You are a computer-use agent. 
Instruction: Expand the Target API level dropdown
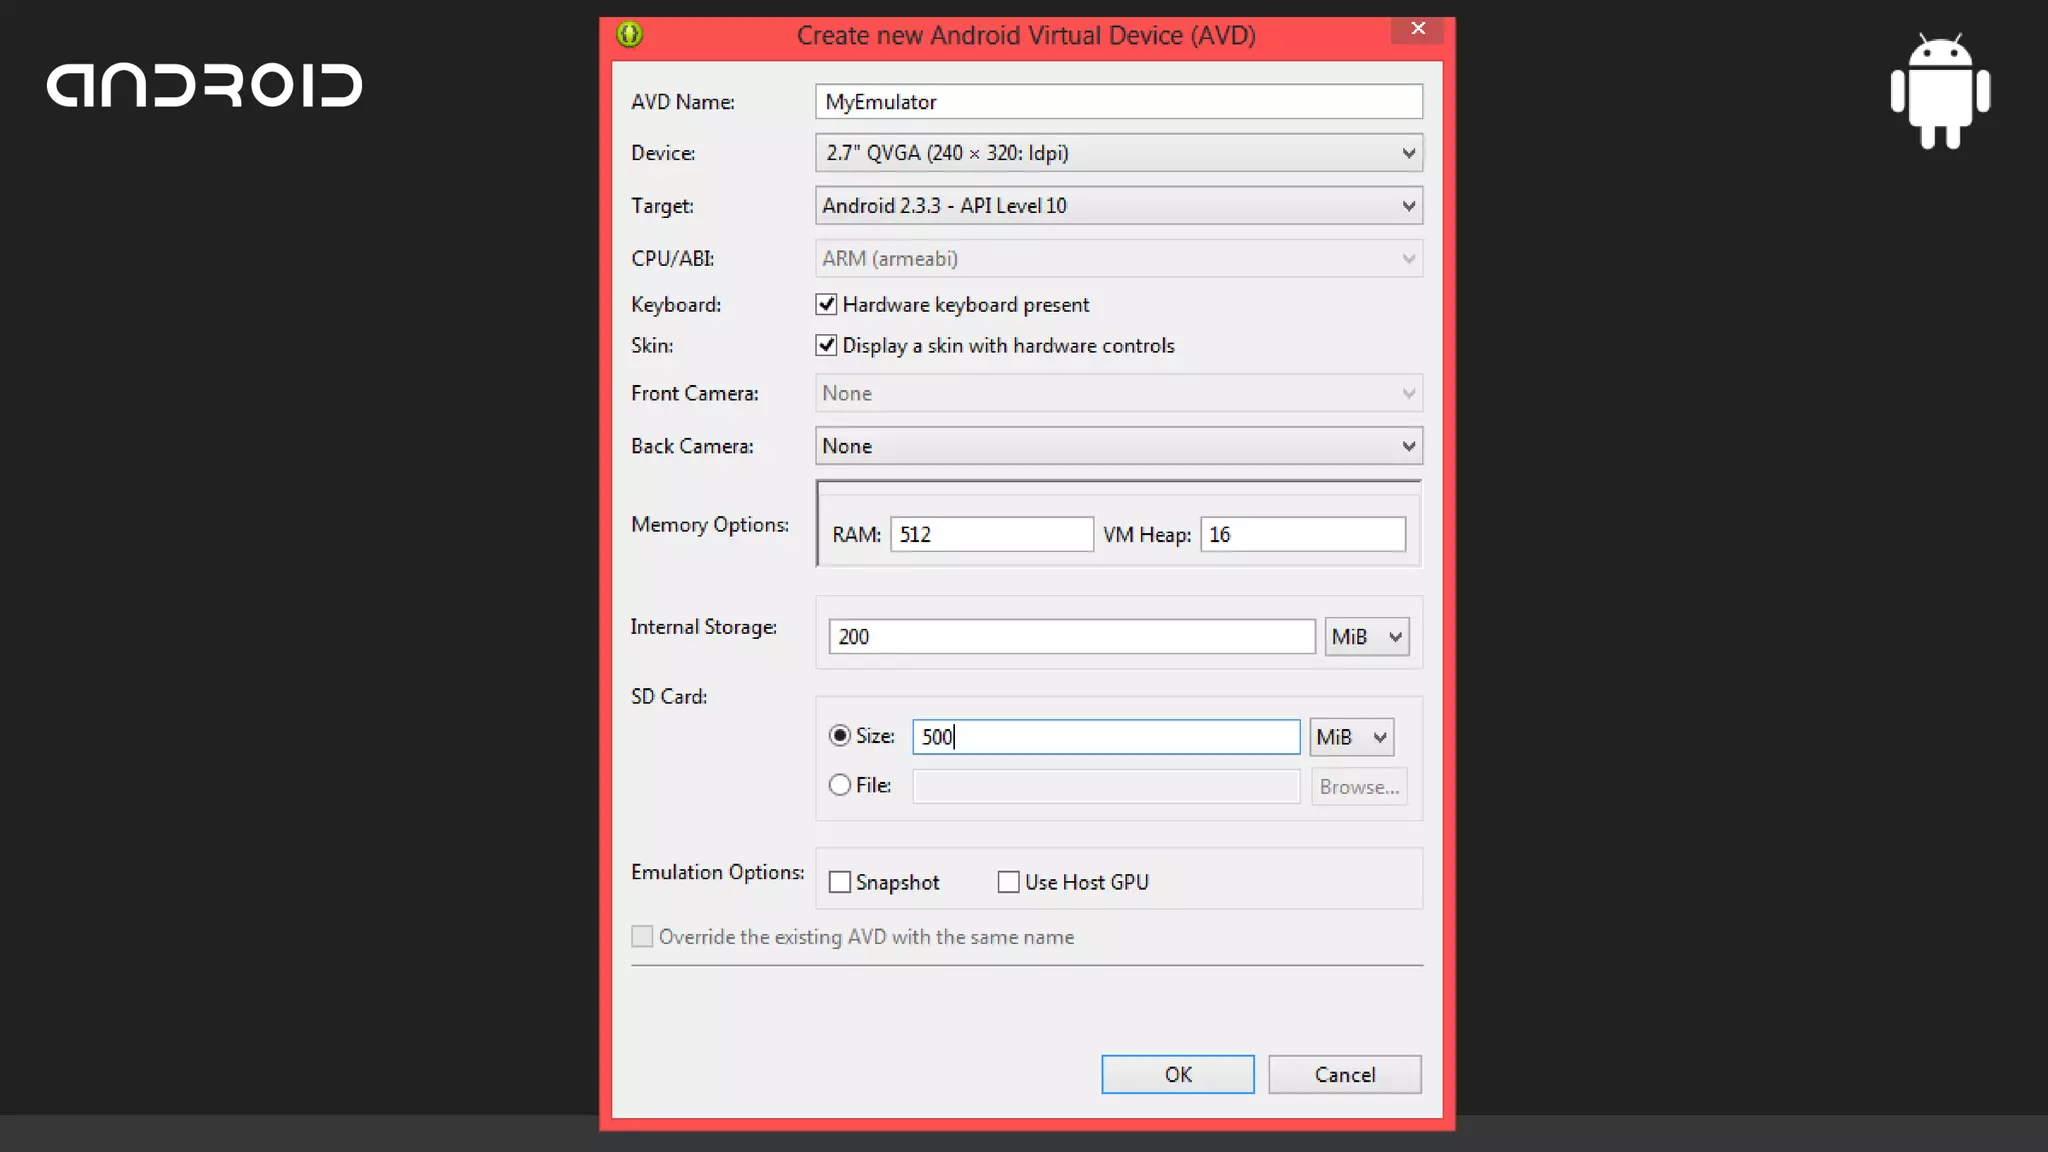tap(1118, 206)
